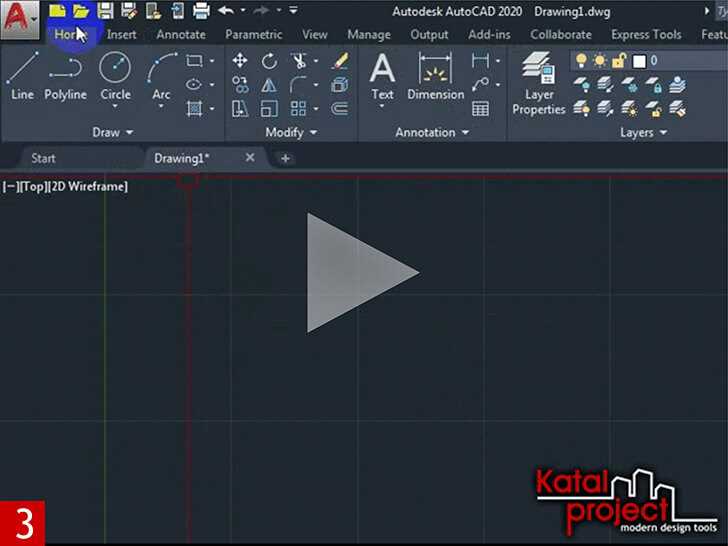
Task: Switch to the Annotate ribbon tab
Action: click(181, 35)
